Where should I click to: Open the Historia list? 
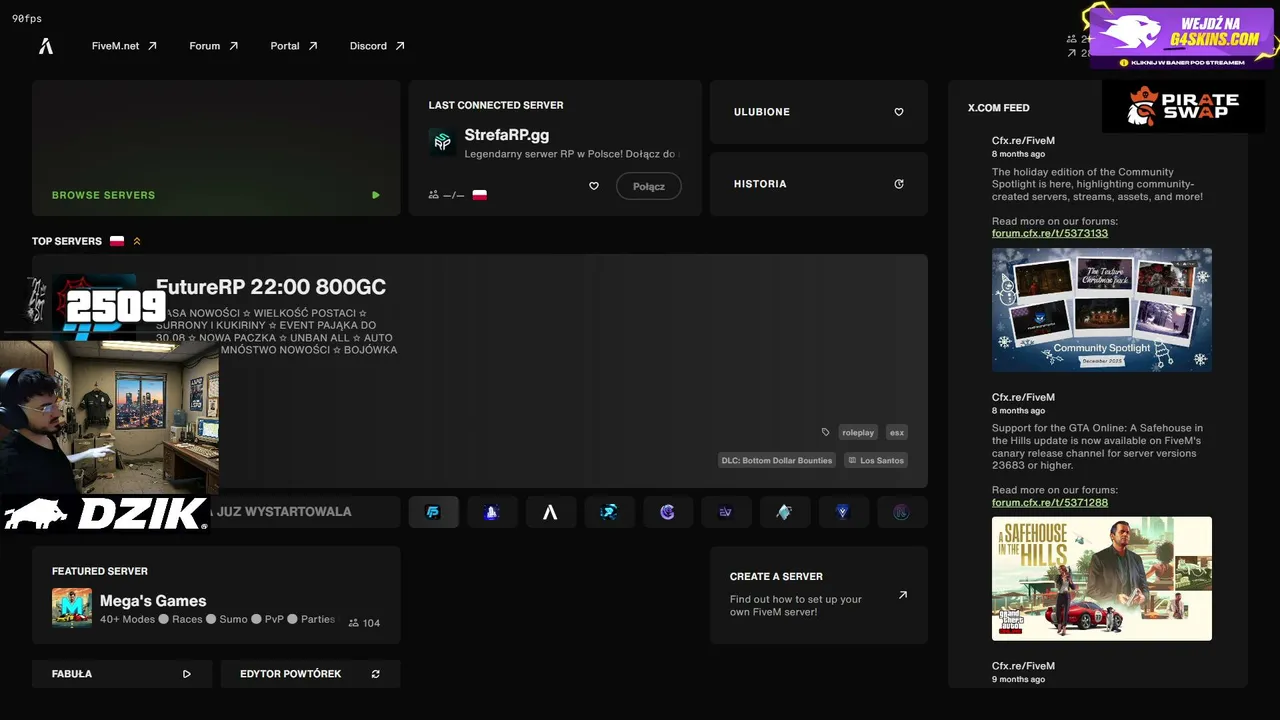coord(819,184)
